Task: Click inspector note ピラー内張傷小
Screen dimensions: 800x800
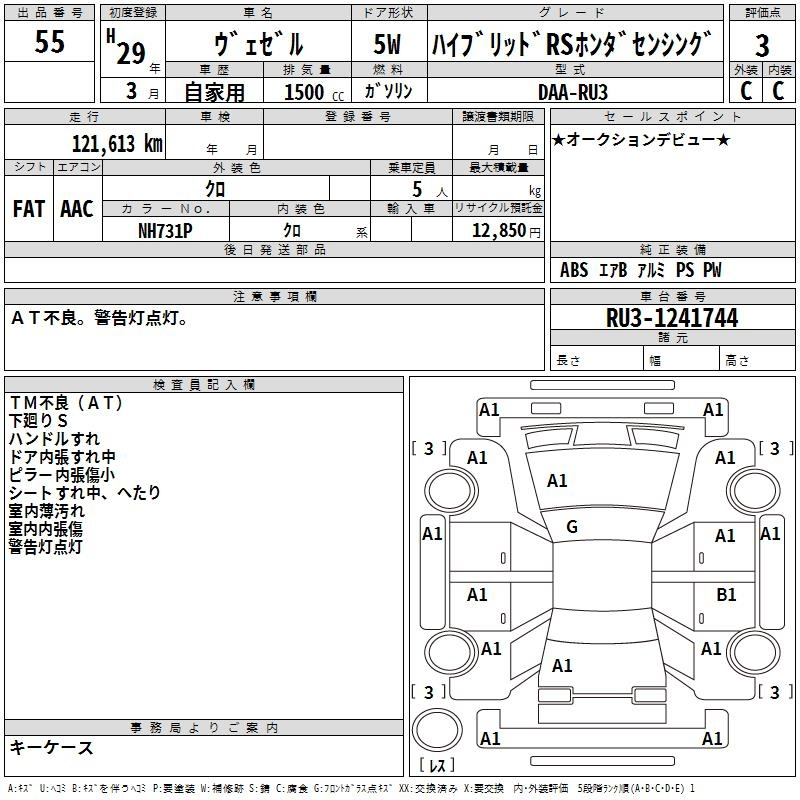Action: (x=62, y=474)
